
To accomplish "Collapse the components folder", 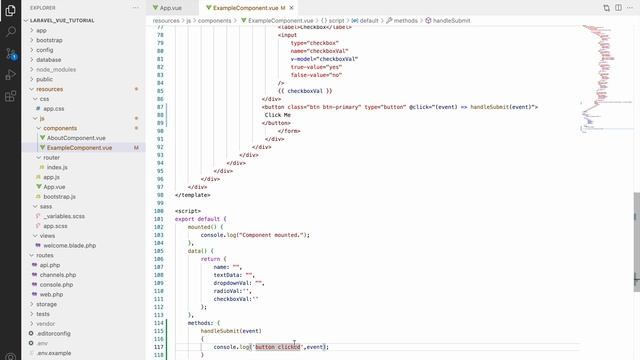I will [x=60, y=128].
